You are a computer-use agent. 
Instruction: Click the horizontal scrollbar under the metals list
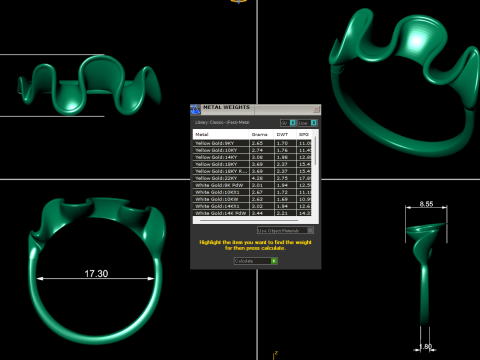click(x=249, y=220)
